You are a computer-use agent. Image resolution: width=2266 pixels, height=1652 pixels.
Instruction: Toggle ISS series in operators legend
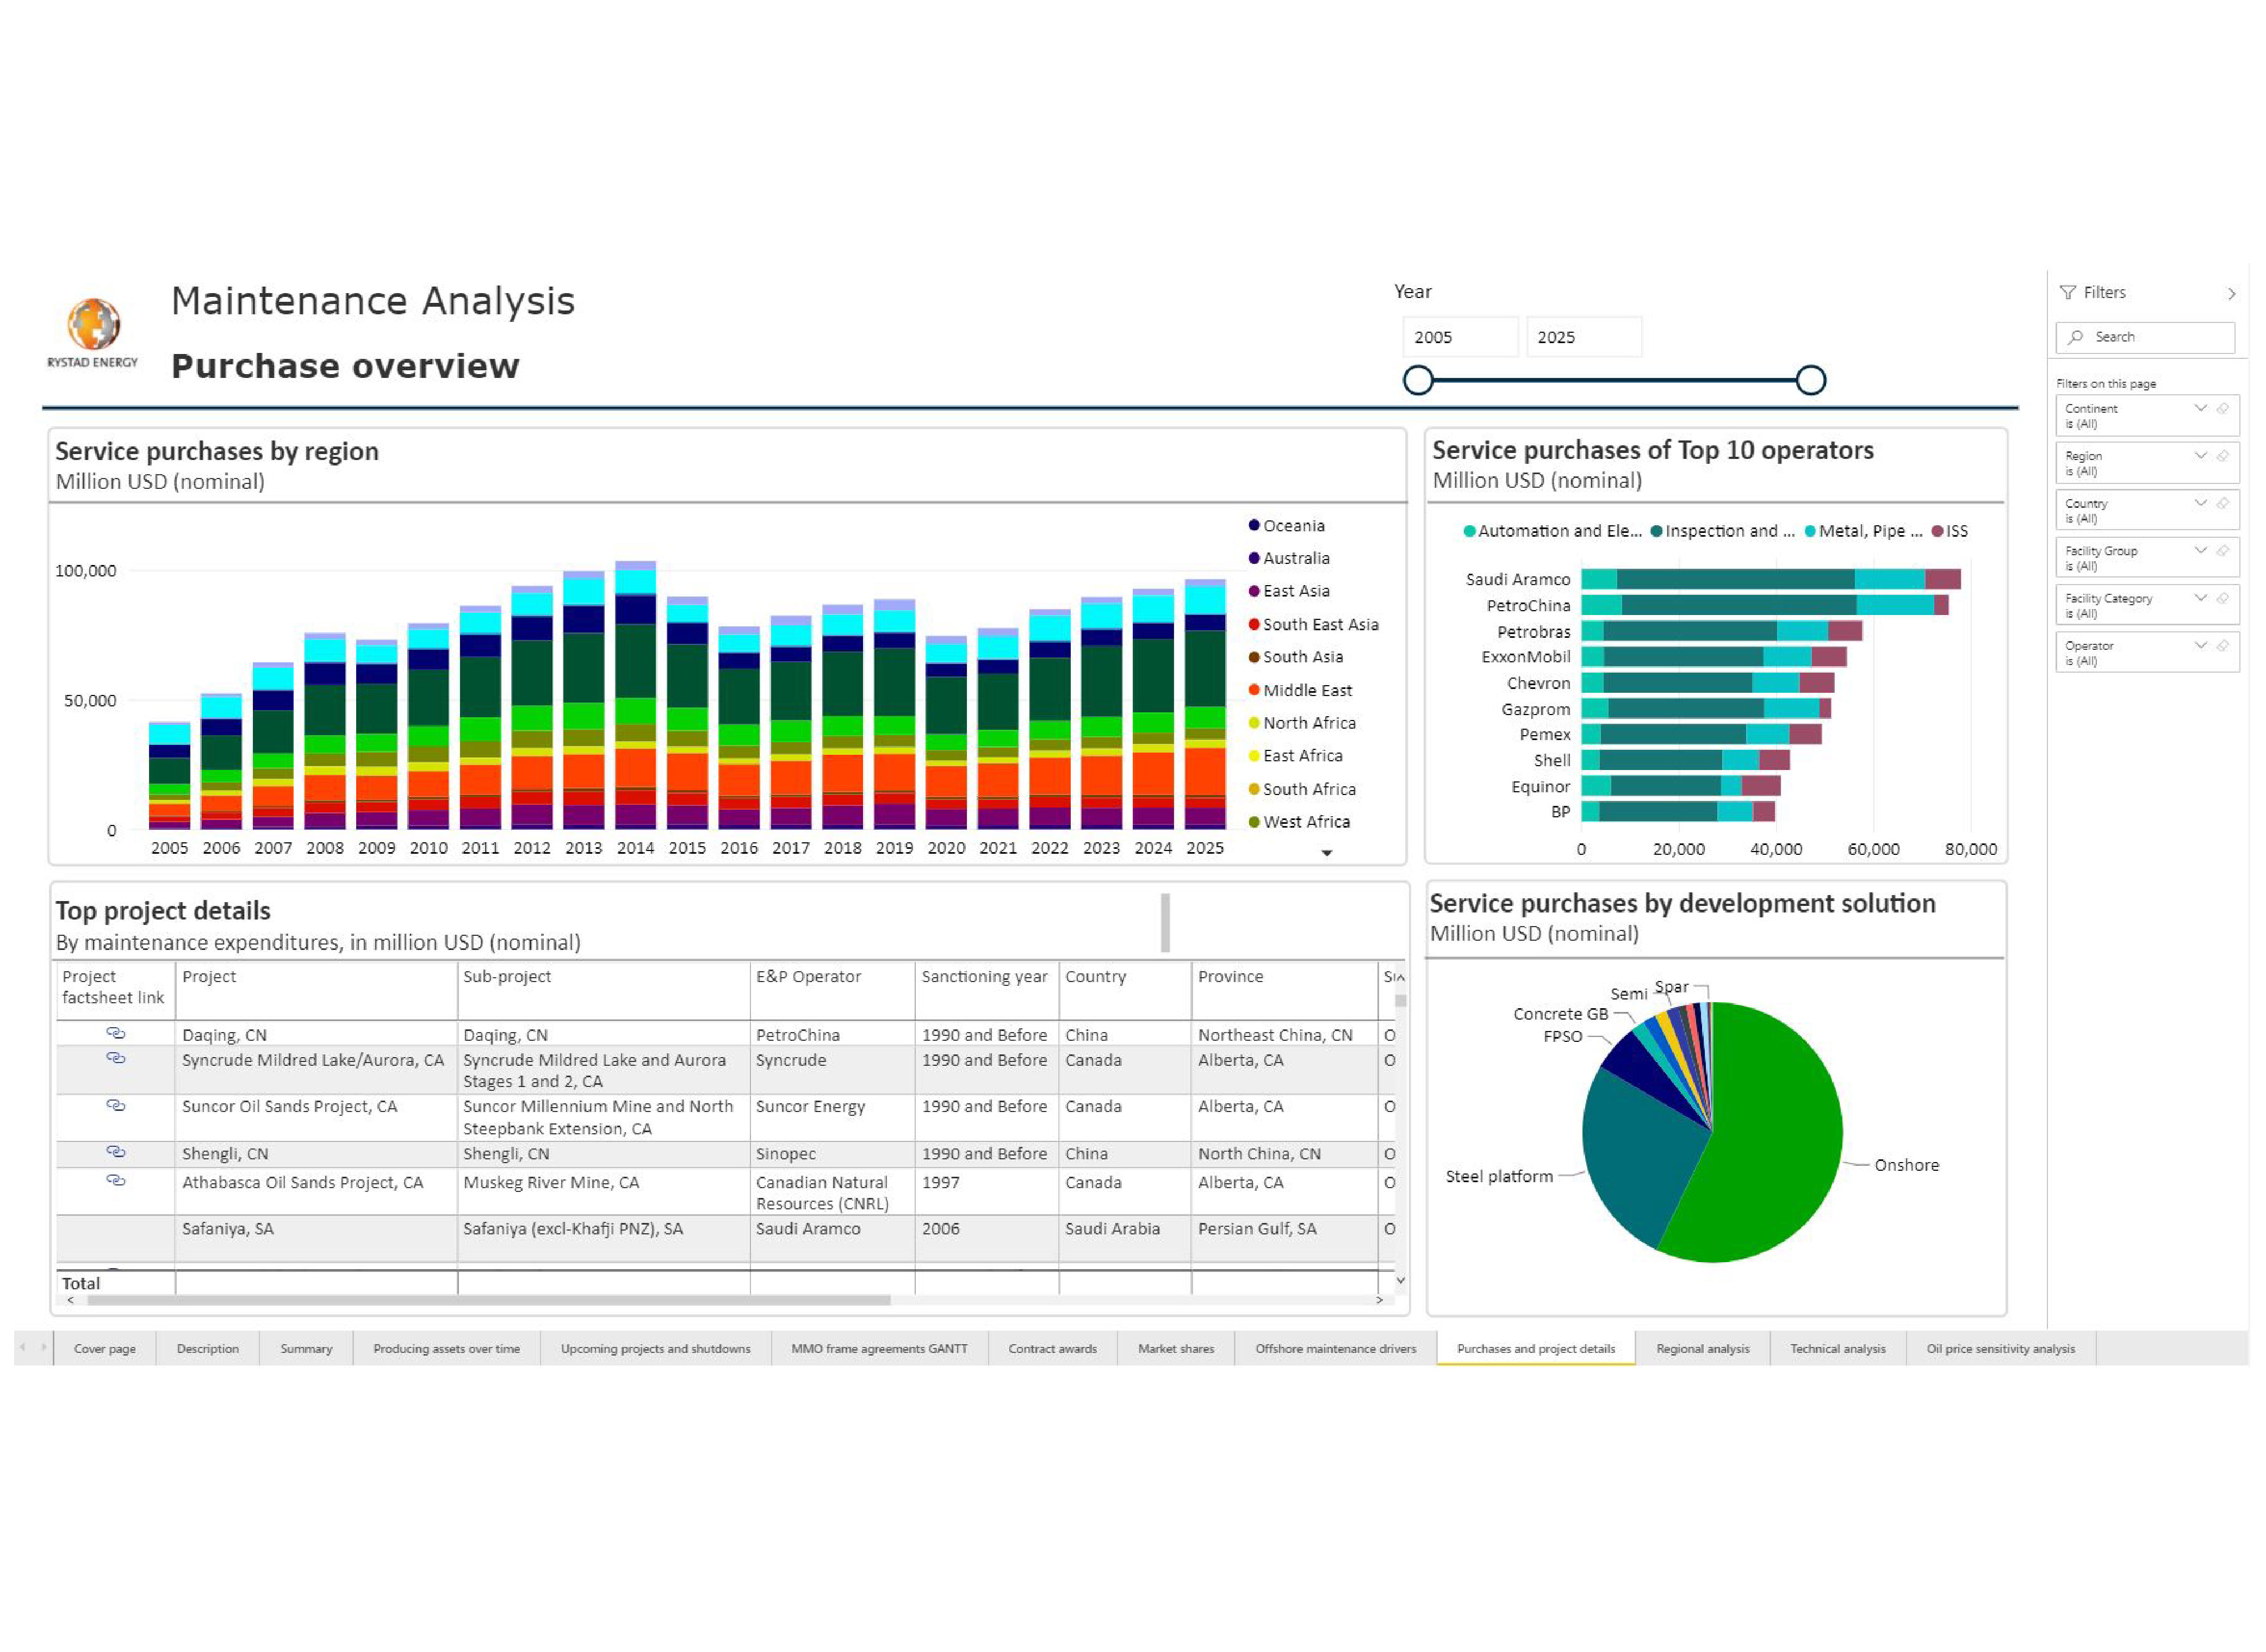(x=1955, y=531)
